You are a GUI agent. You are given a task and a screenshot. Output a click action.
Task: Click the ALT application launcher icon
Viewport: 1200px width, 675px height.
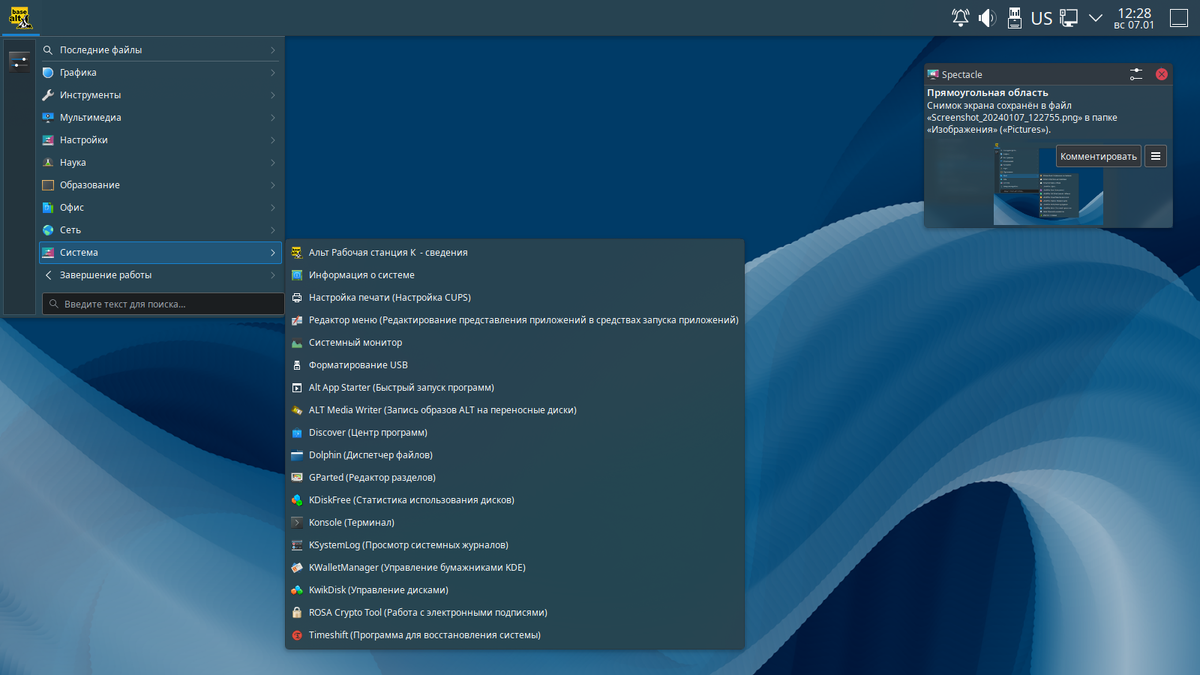tap(18, 17)
